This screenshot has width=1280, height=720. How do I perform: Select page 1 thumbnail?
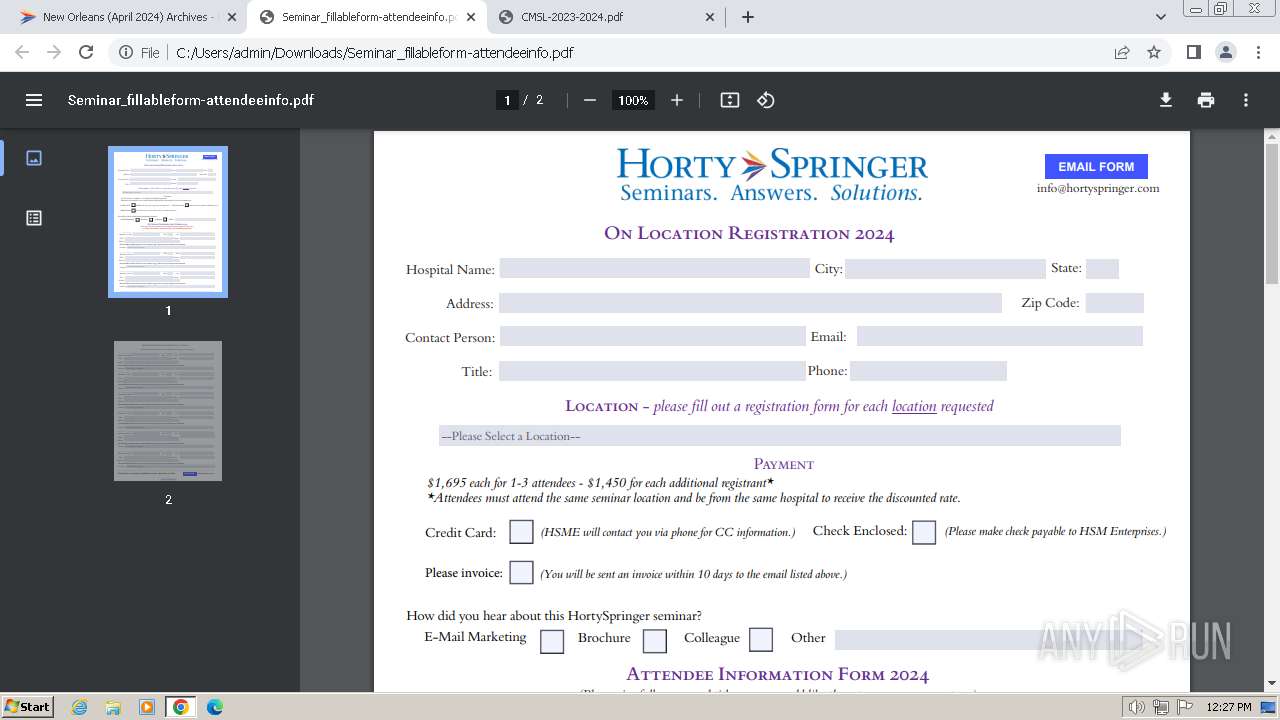[168, 222]
